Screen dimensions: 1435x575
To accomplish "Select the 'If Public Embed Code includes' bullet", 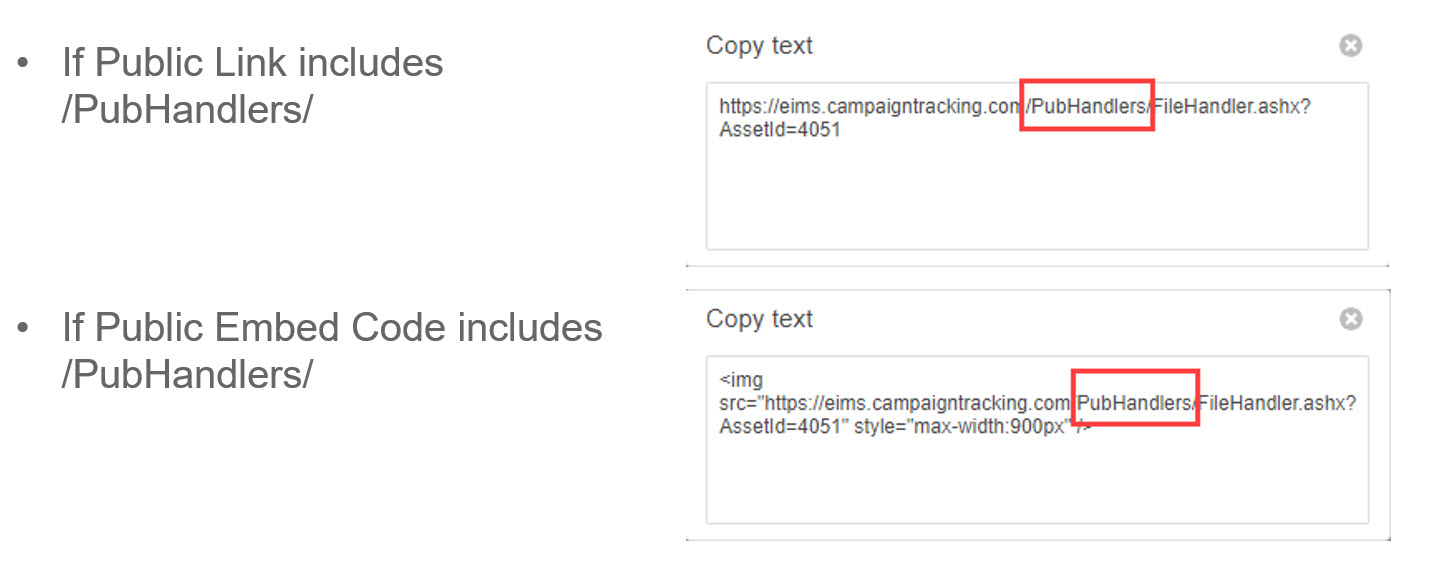I will coord(332,327).
